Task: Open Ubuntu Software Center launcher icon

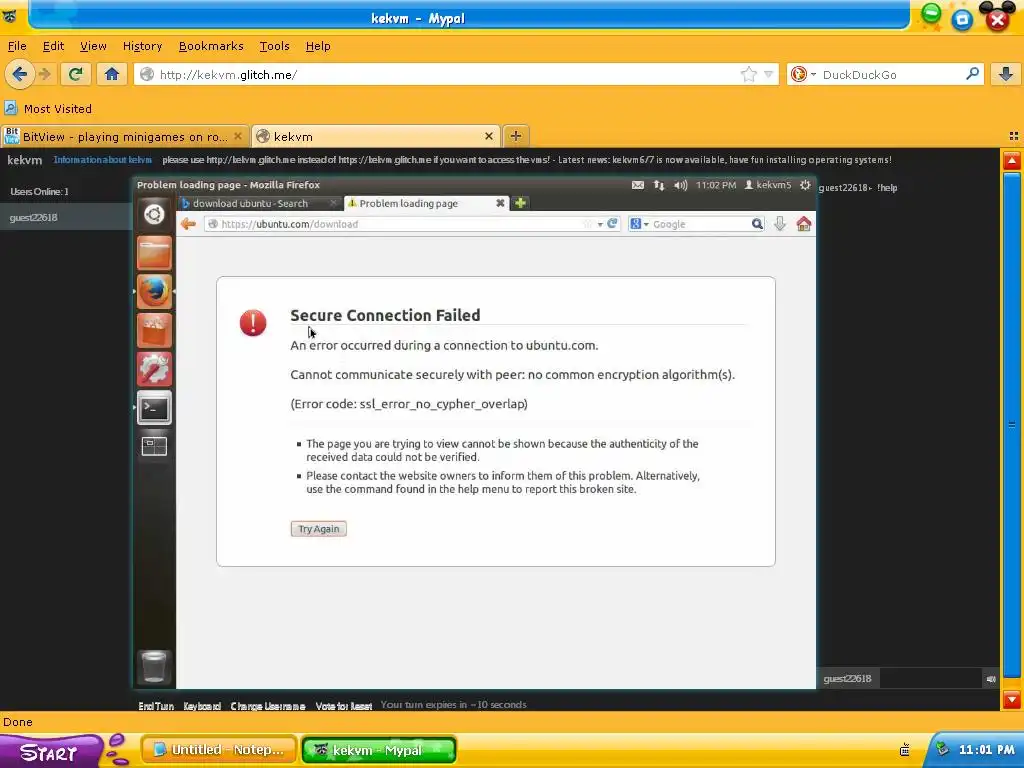Action: (154, 330)
